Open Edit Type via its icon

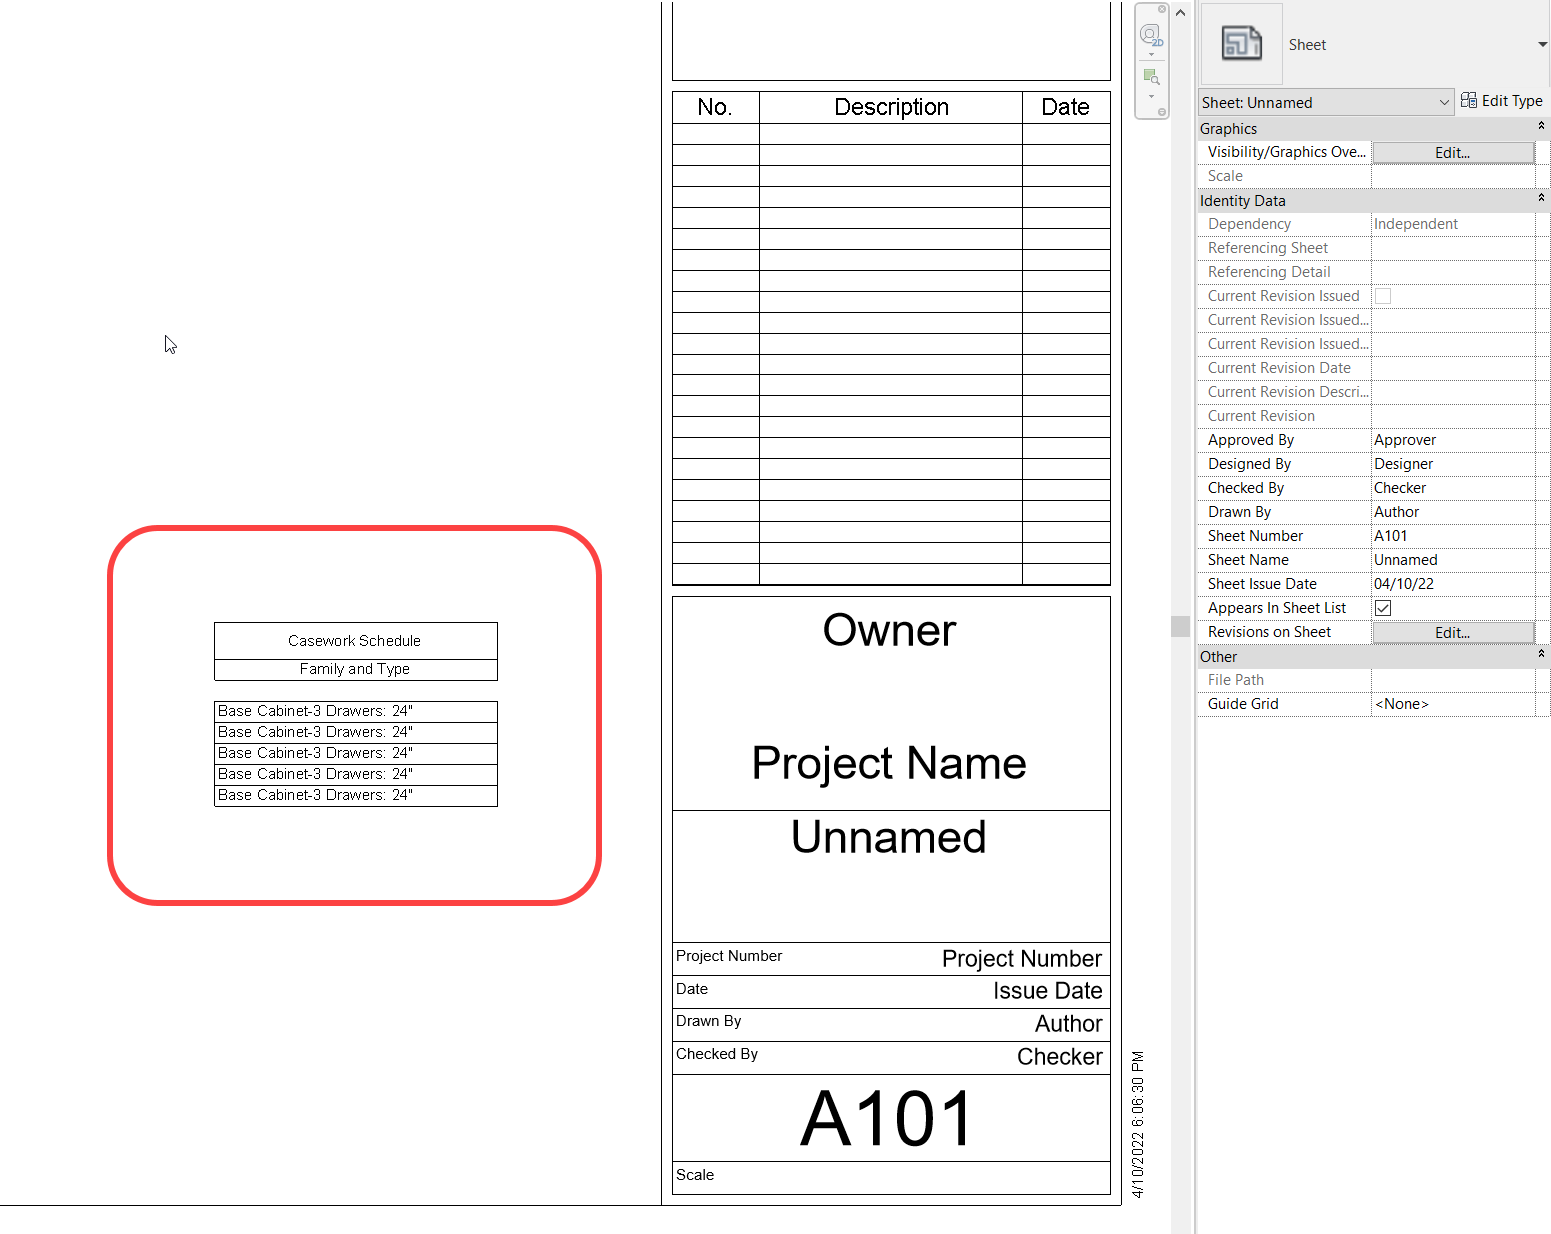[x=1469, y=100]
